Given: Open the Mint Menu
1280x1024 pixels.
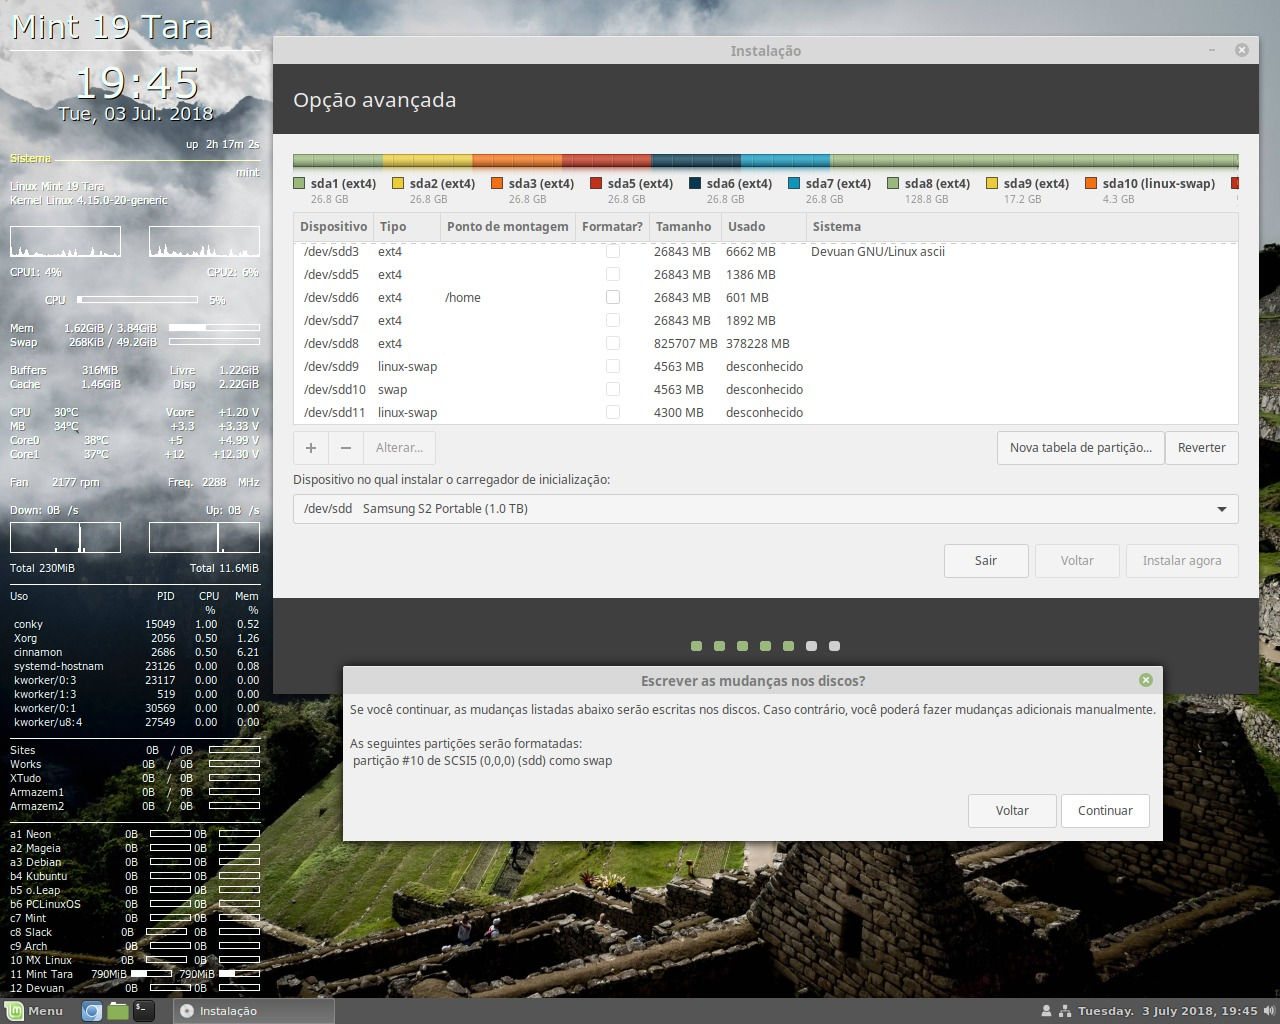Looking at the screenshot, I should pos(35,1011).
